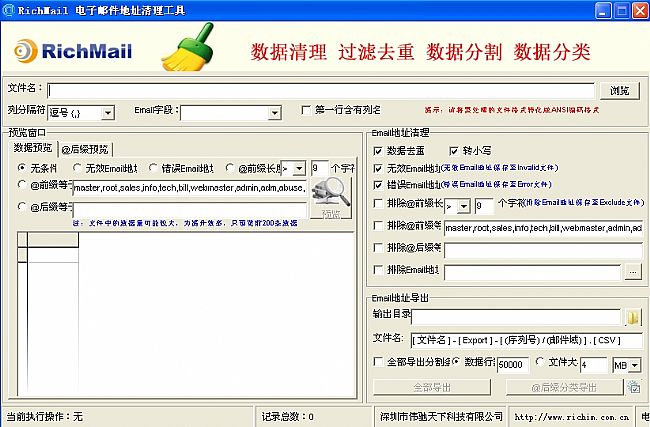Click the broom cleaning icon

[189, 47]
